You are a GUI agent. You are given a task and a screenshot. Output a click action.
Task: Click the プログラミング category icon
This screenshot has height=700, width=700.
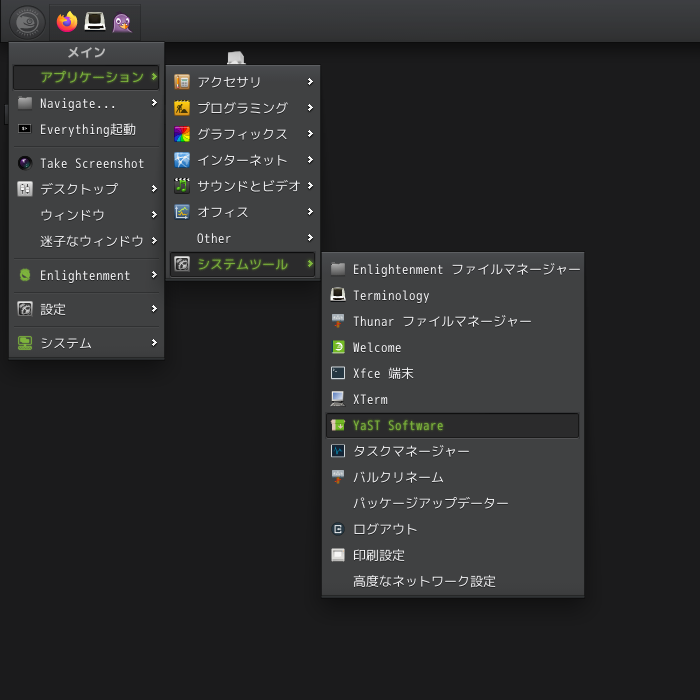tap(182, 108)
